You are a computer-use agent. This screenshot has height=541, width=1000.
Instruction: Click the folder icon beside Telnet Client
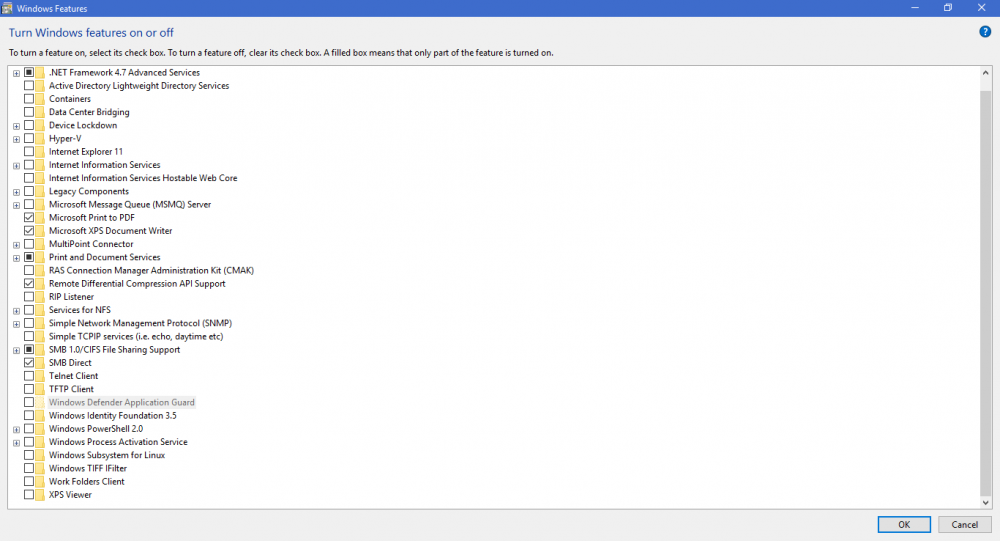click(41, 376)
